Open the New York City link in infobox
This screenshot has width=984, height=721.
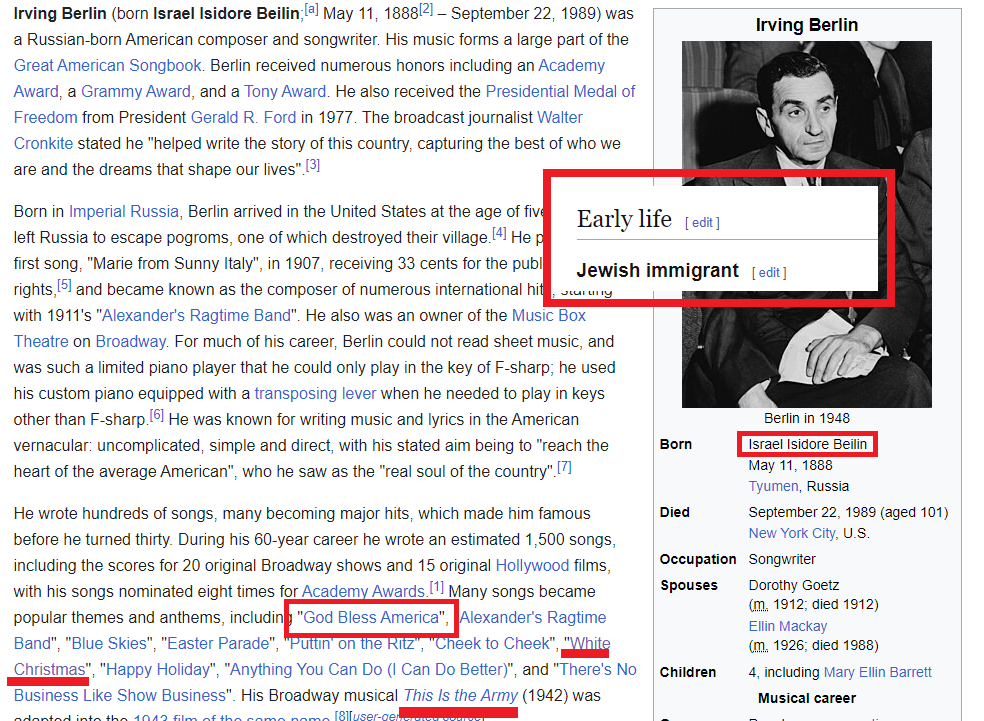(792, 533)
